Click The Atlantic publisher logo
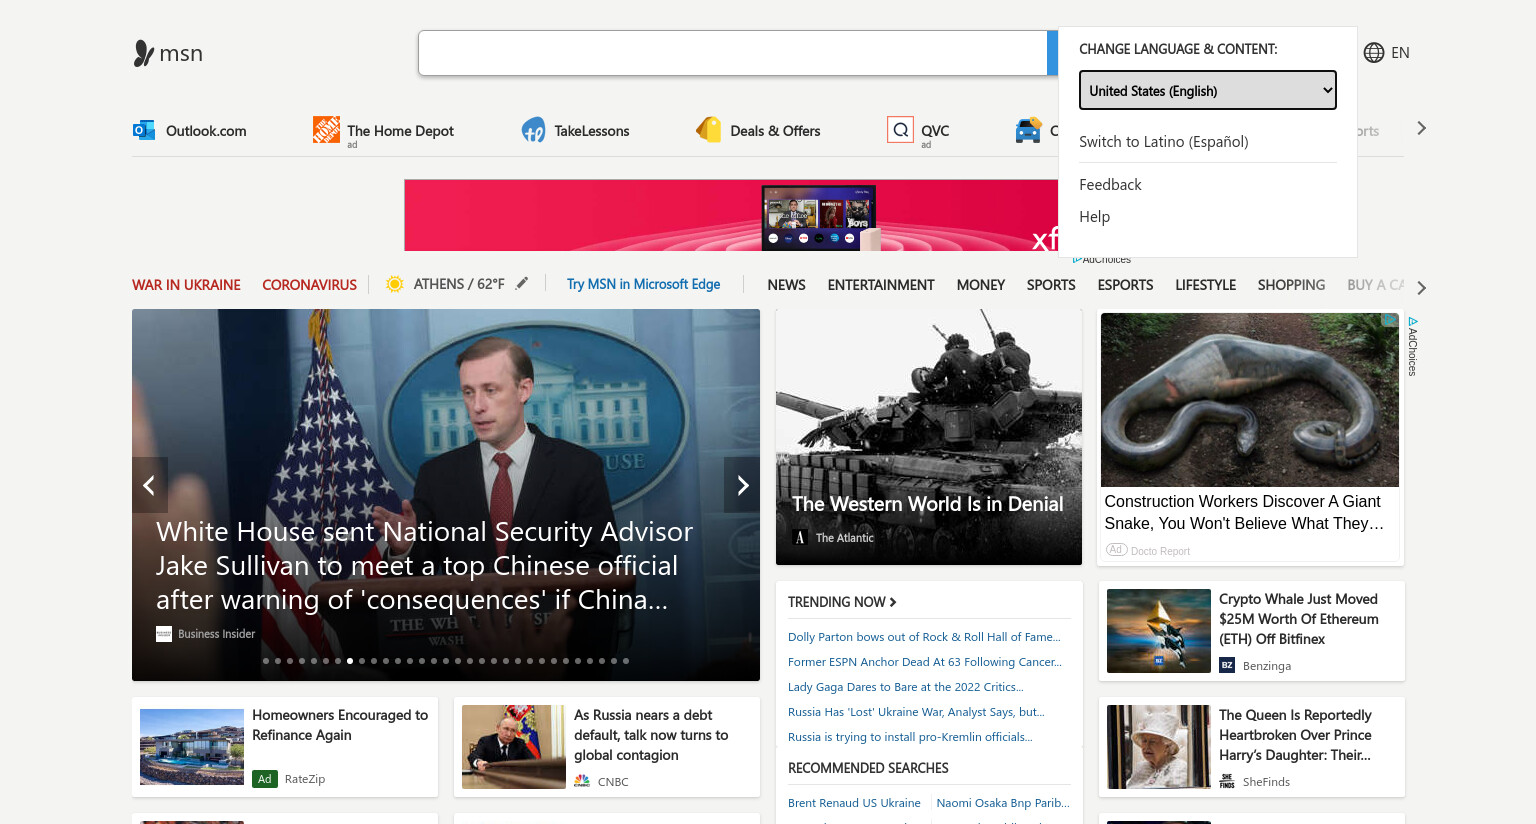This screenshot has height=824, width=1536. coord(800,538)
